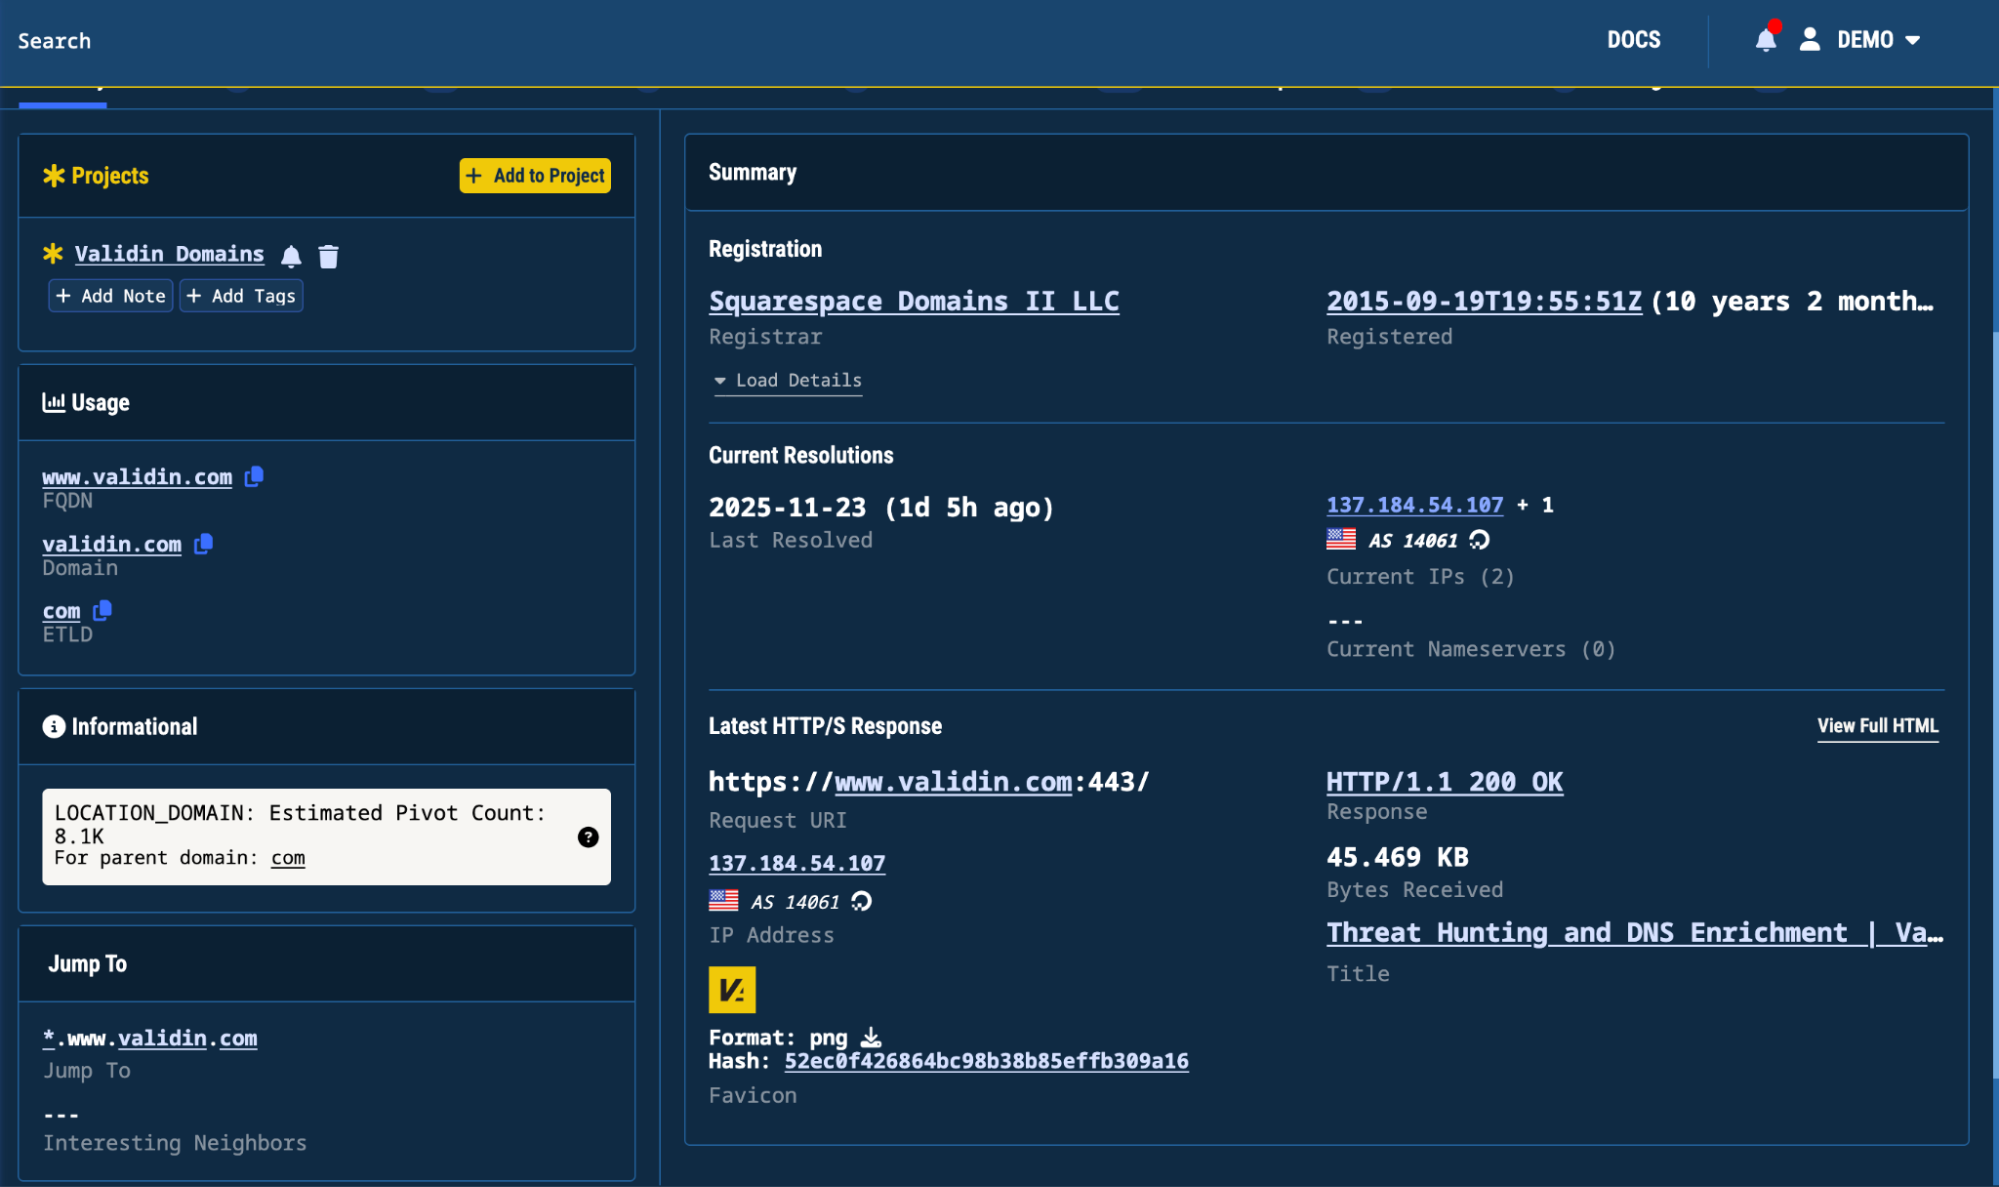Refresh AS 14061 data via refresh icon

pos(1480,540)
